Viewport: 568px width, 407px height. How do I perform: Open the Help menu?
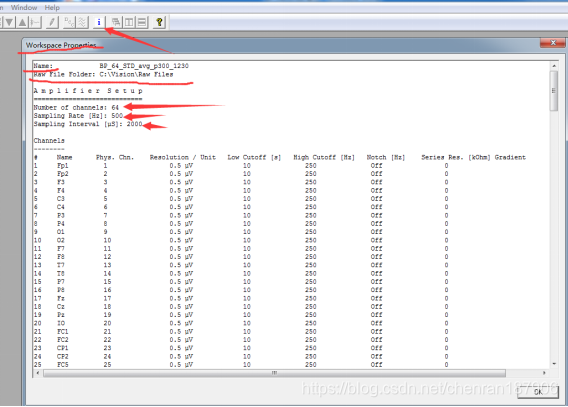coord(52,7)
